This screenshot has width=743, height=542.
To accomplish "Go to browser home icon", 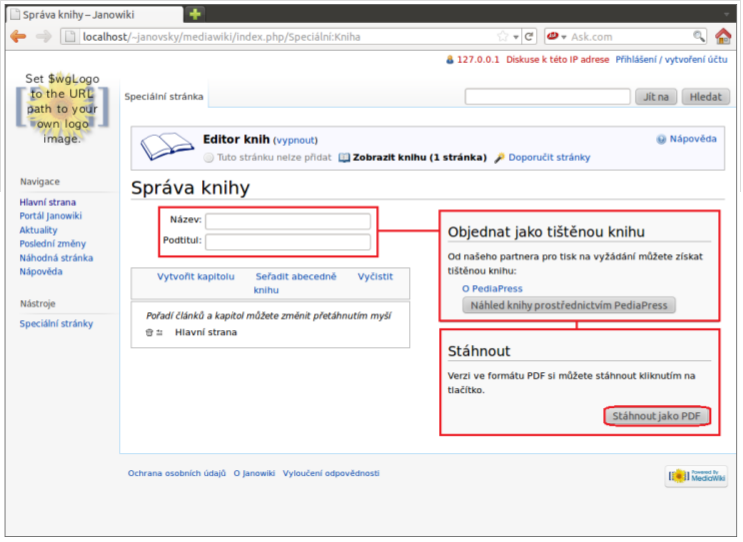I will point(723,36).
